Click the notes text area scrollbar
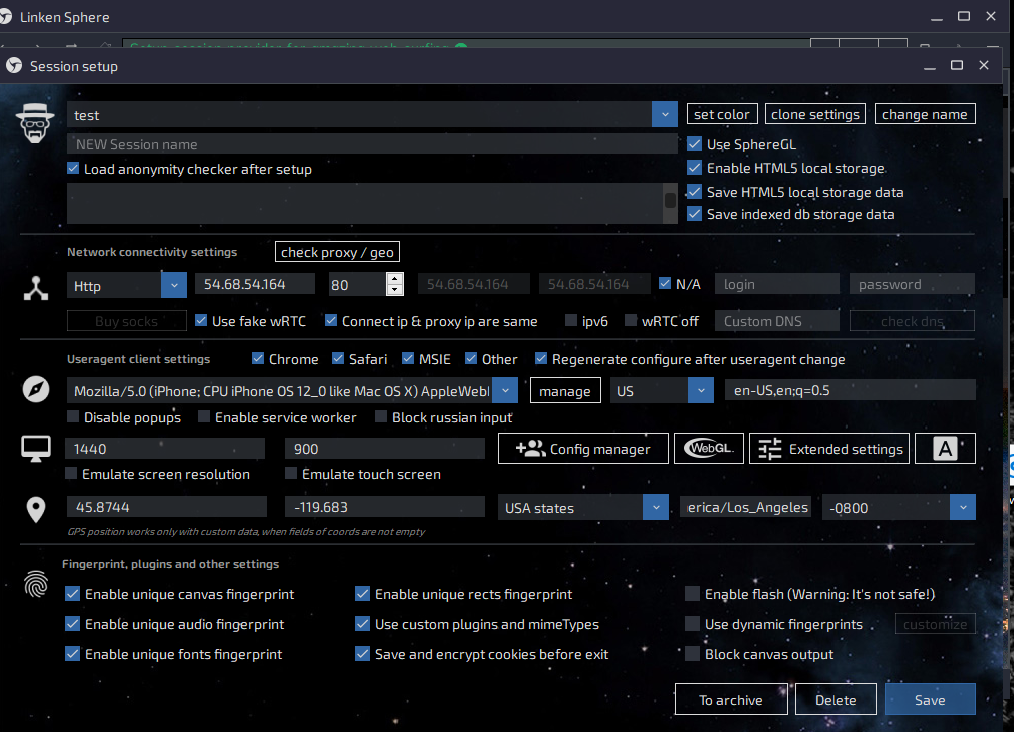 coord(671,202)
